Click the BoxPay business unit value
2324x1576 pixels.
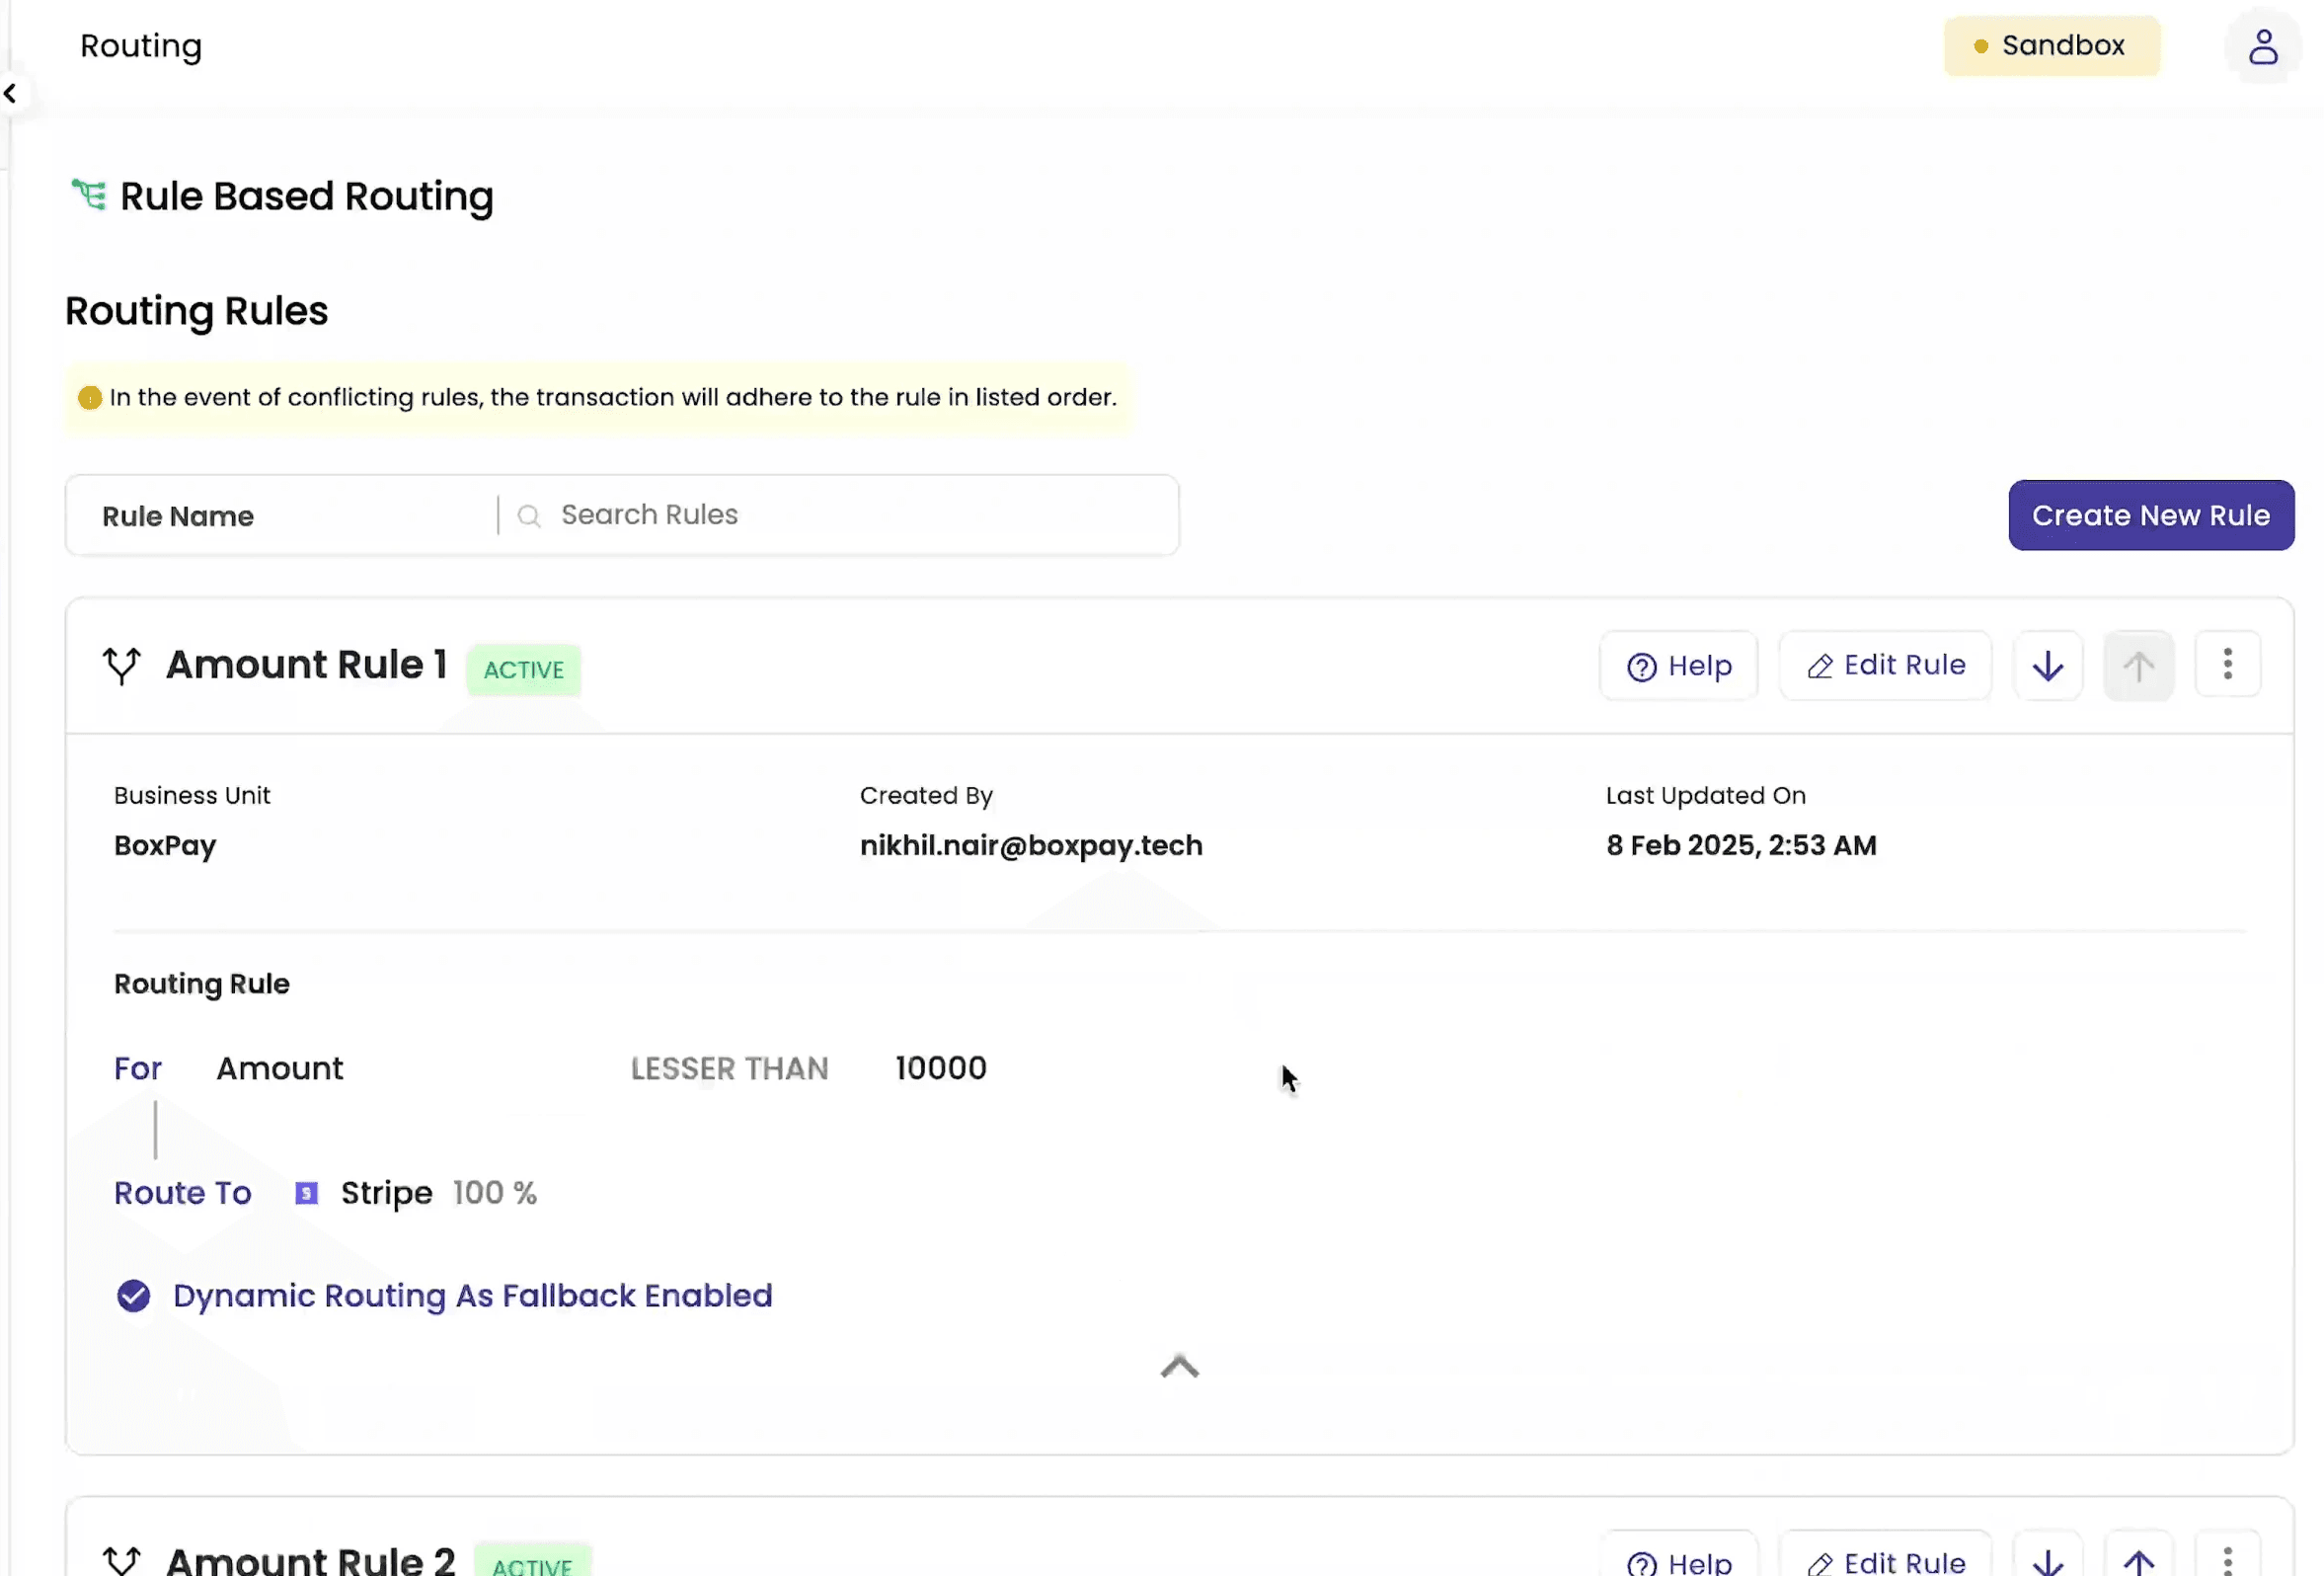click(165, 846)
